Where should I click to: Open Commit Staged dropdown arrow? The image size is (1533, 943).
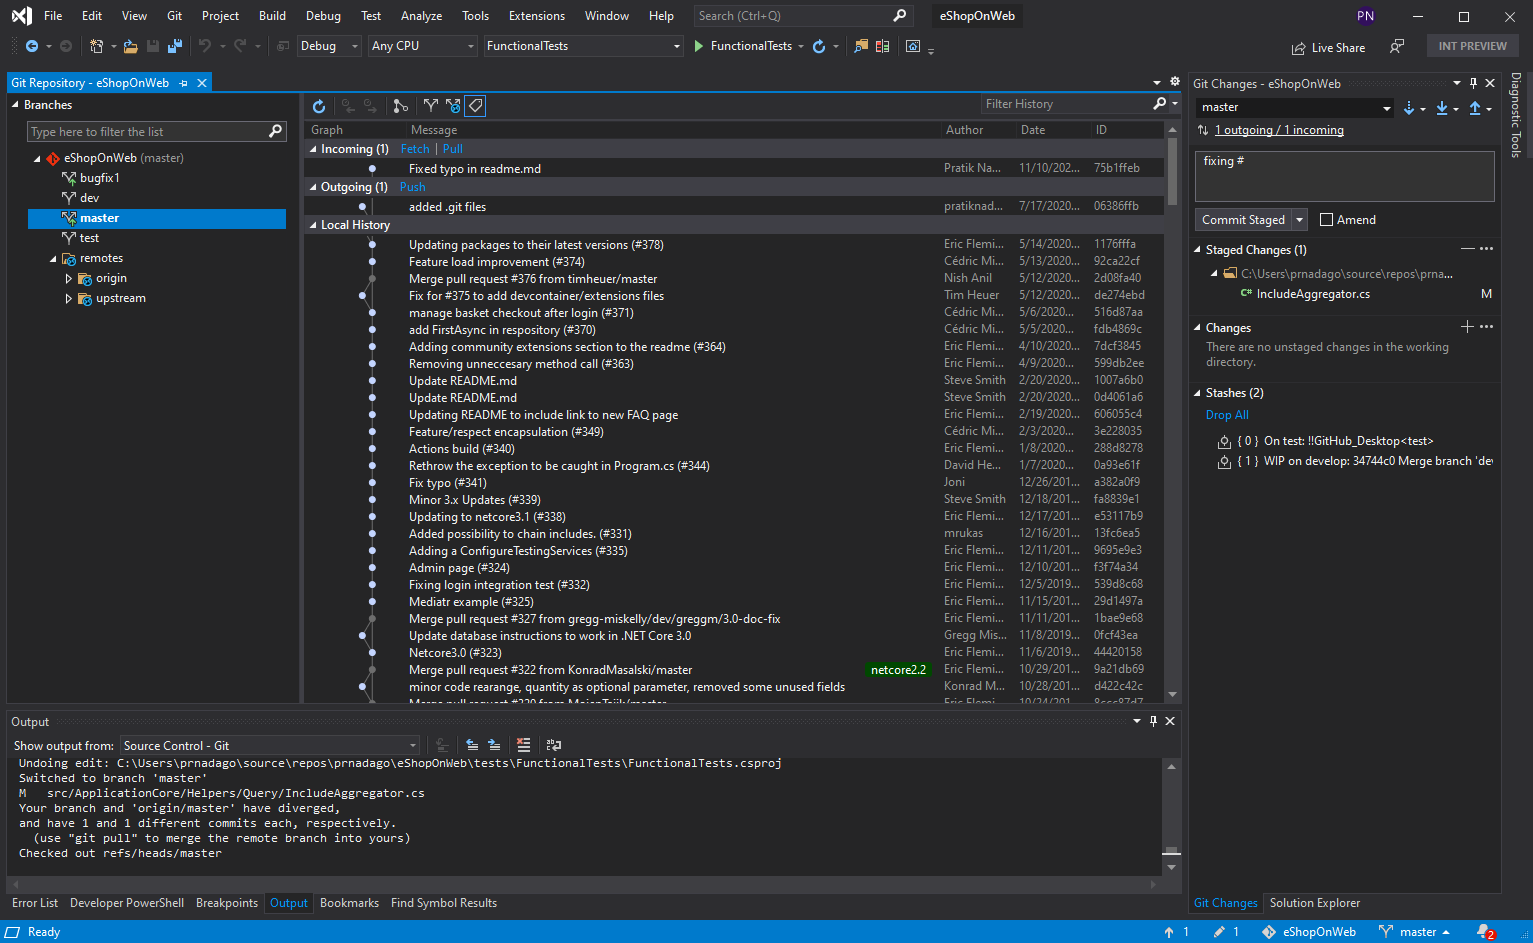click(1300, 220)
